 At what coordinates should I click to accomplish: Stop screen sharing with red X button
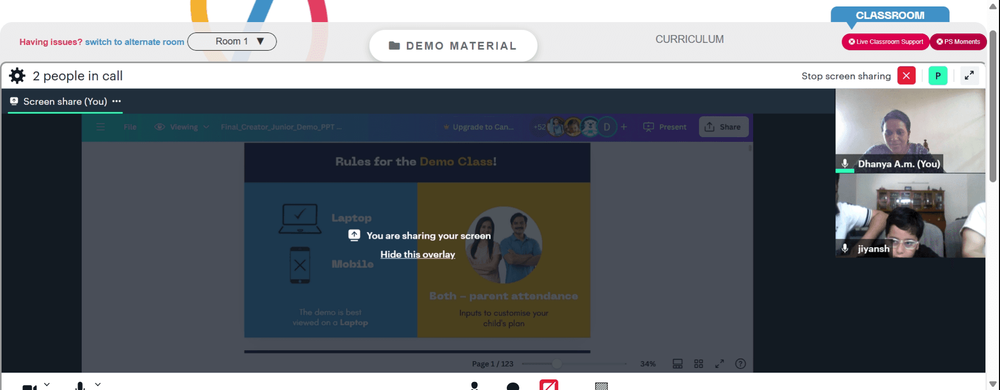point(906,75)
